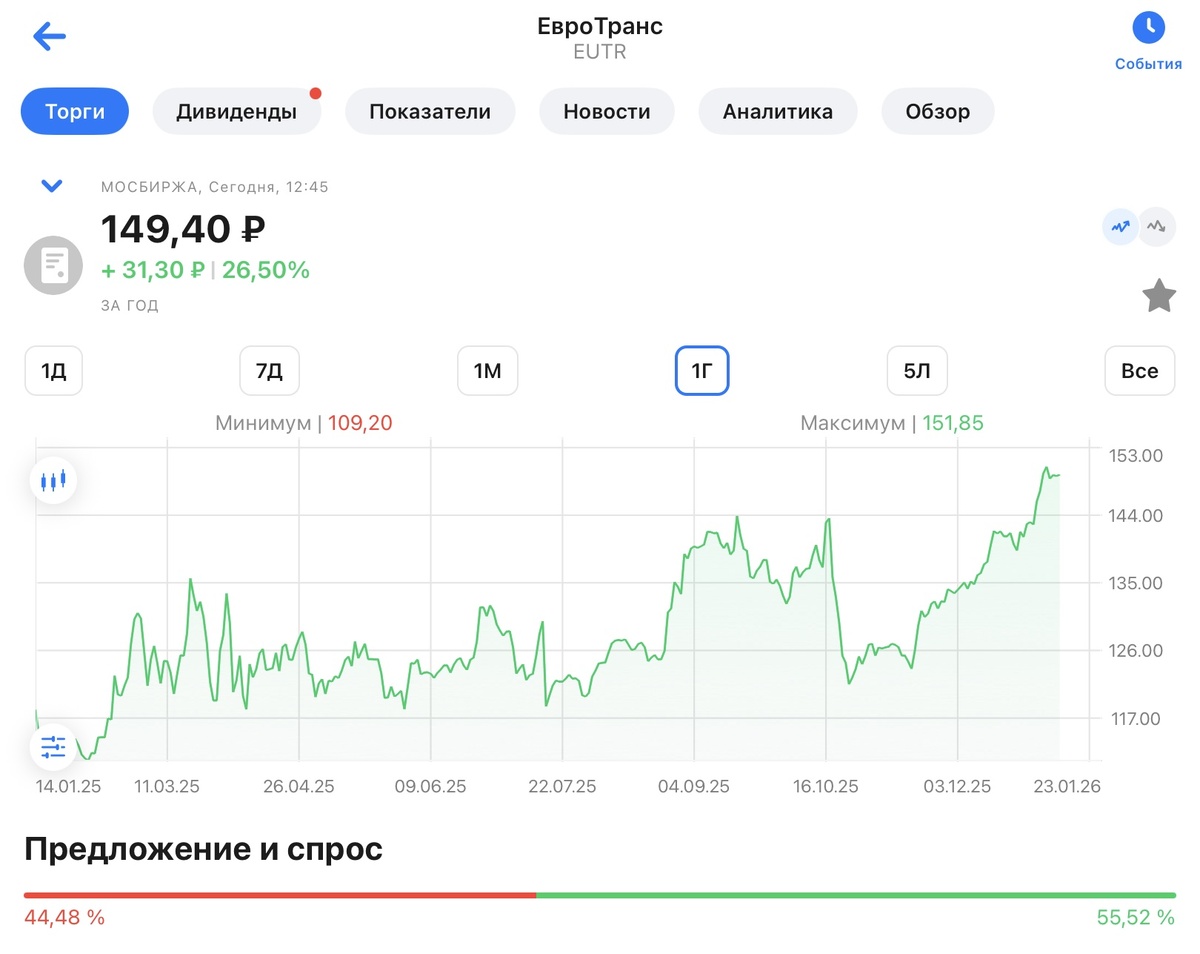This screenshot has height=954, width=1200.
Task: Tap the 22.07.25 date label
Action: point(562,787)
